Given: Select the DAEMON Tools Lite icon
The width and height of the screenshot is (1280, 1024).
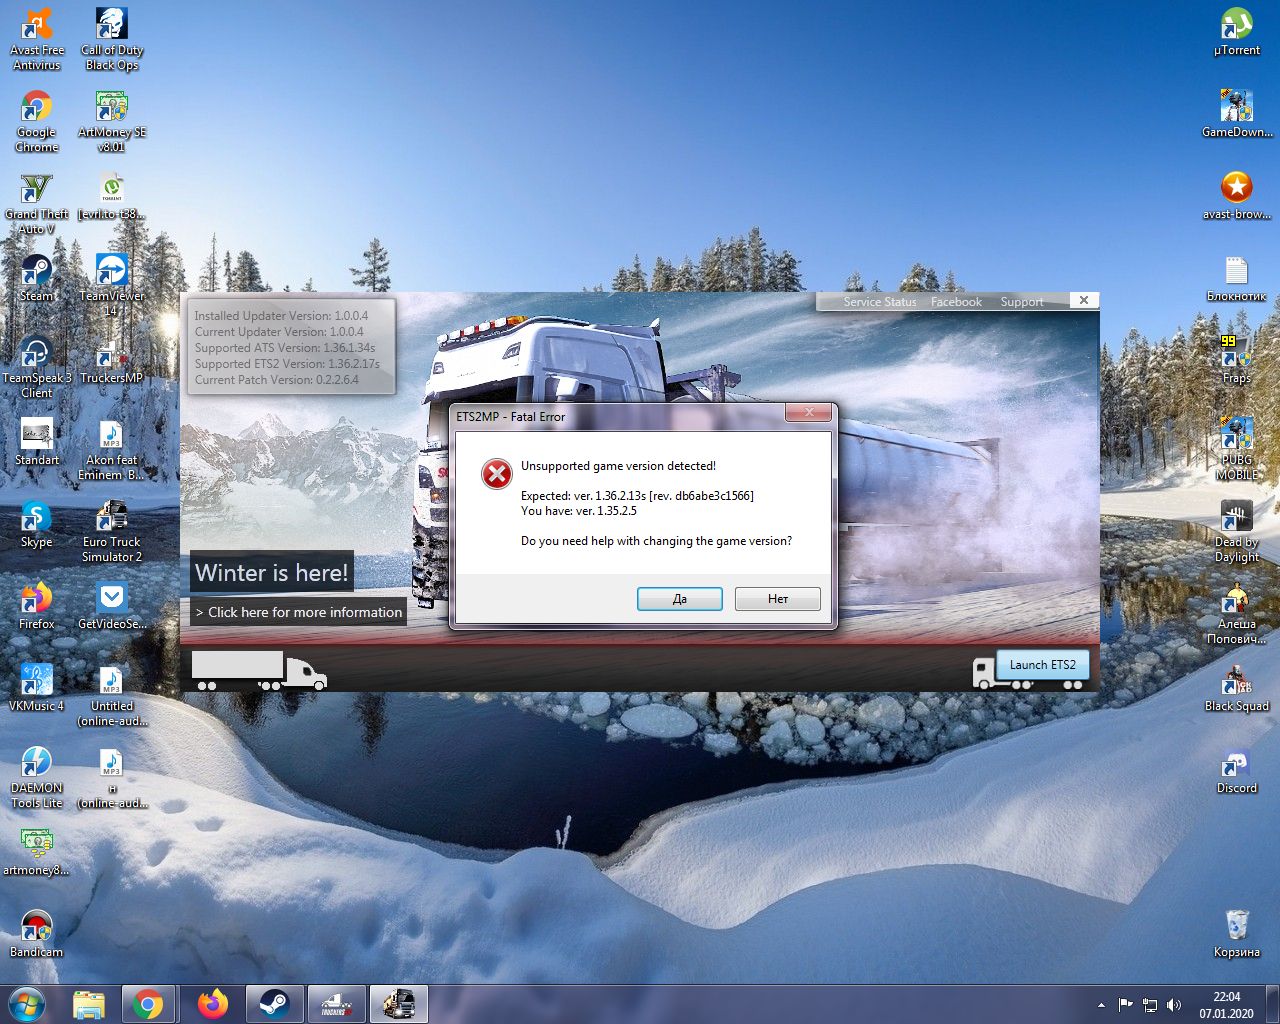Looking at the screenshot, I should [37, 778].
